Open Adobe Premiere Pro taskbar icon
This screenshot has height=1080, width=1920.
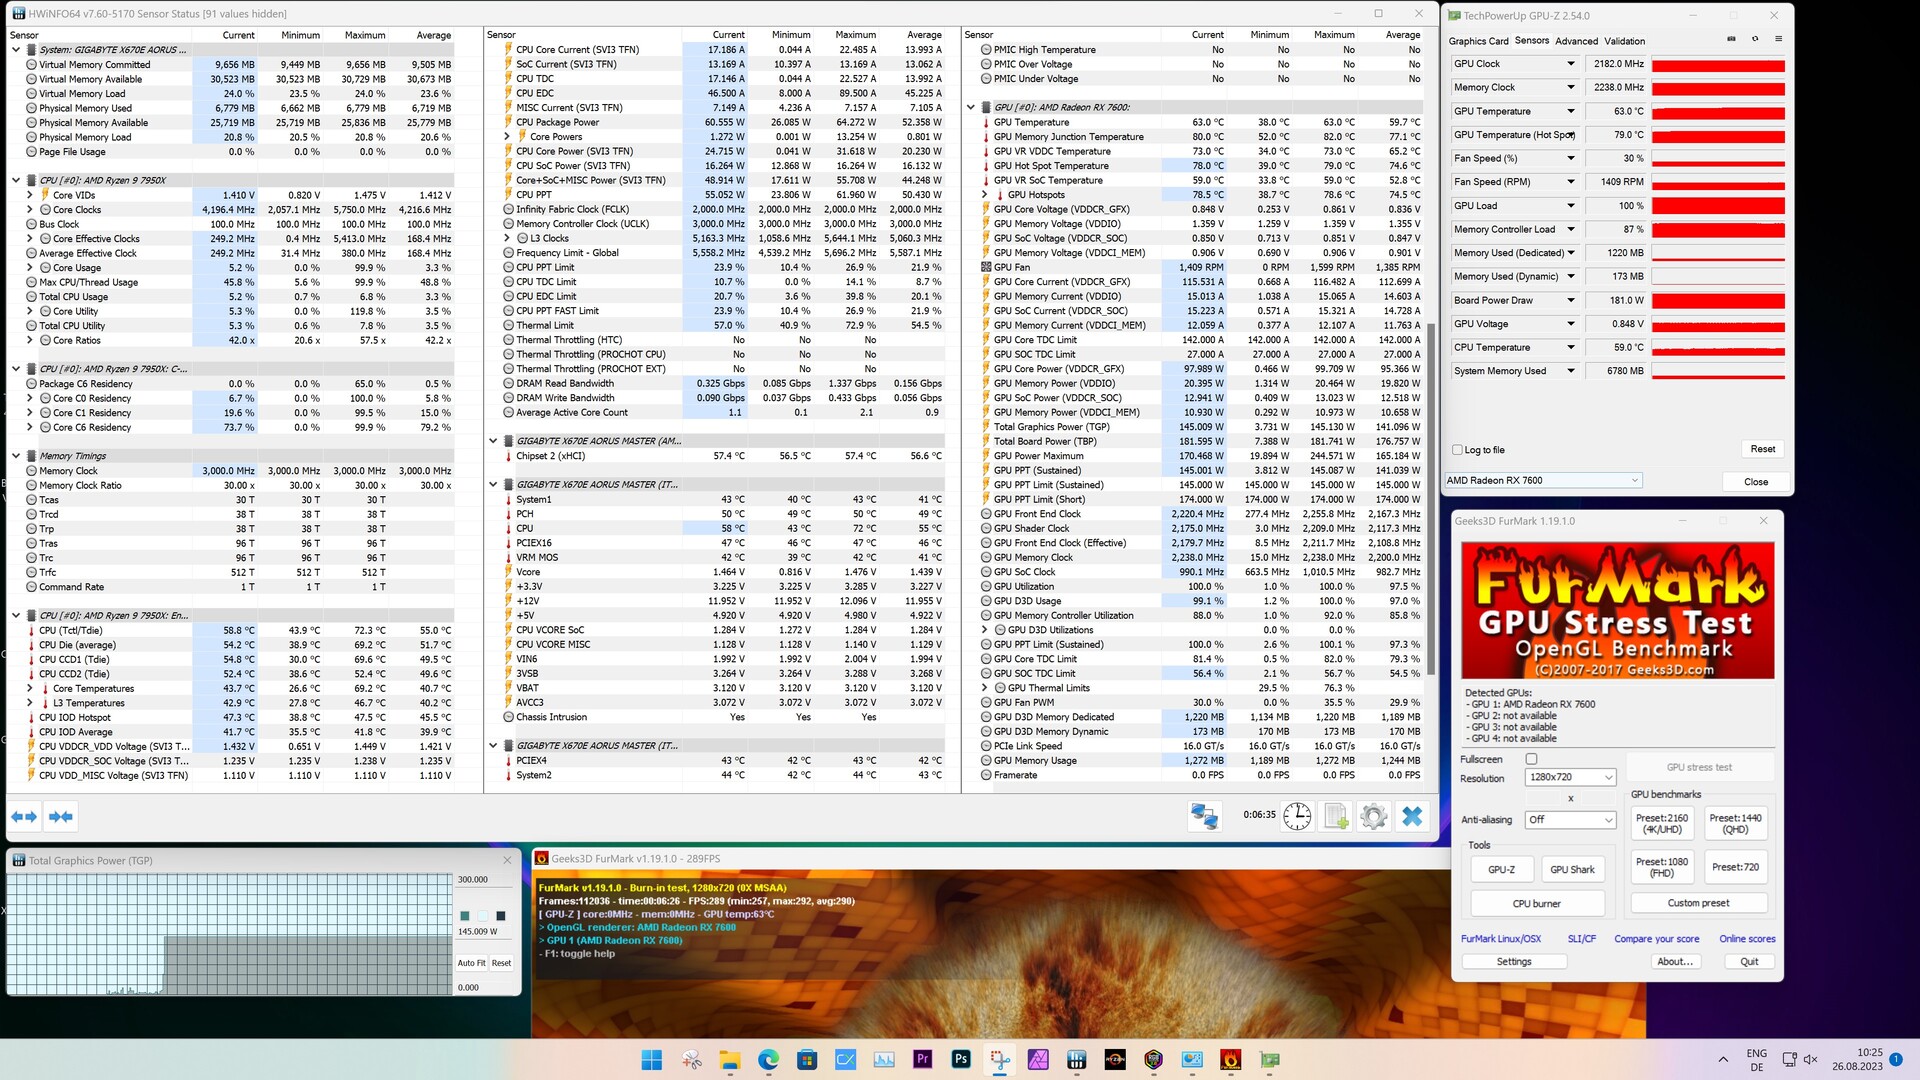pyautogui.click(x=922, y=1060)
